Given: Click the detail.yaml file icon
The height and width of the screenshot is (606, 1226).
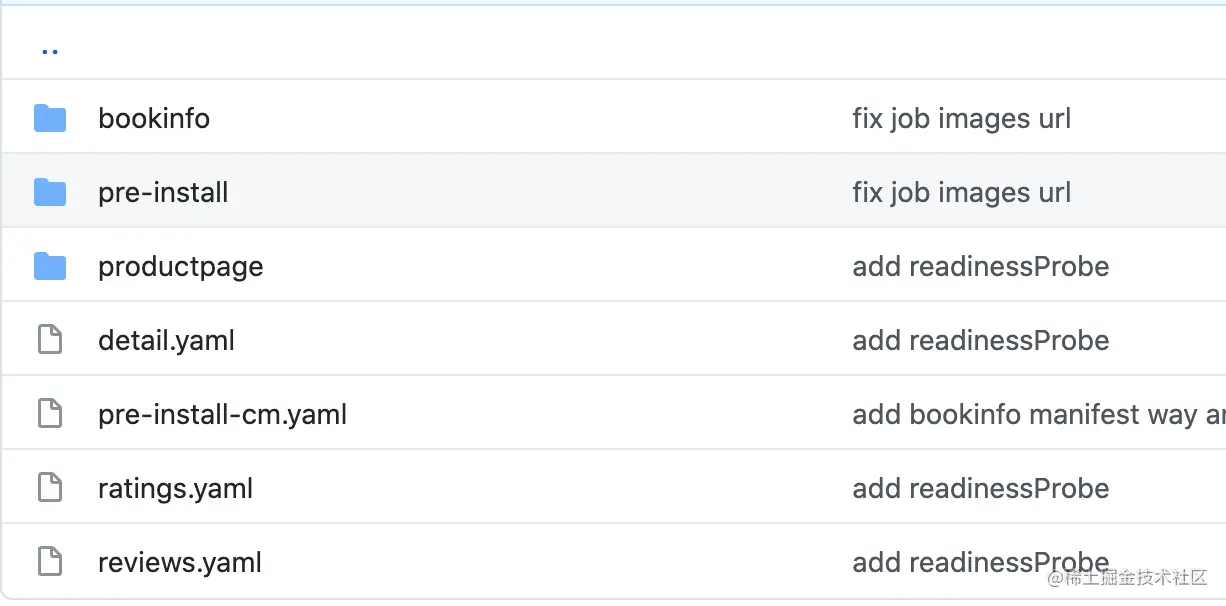Looking at the screenshot, I should (x=50, y=340).
